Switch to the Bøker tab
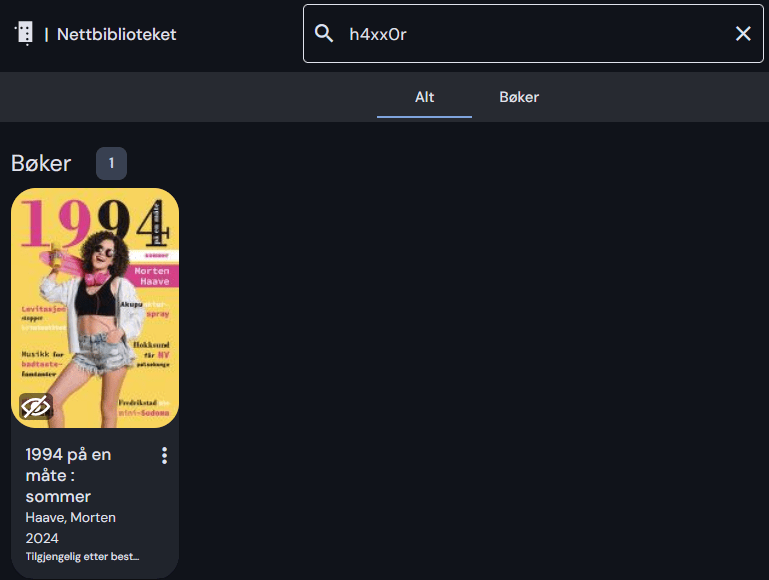This screenshot has height=580, width=769. pyautogui.click(x=519, y=97)
